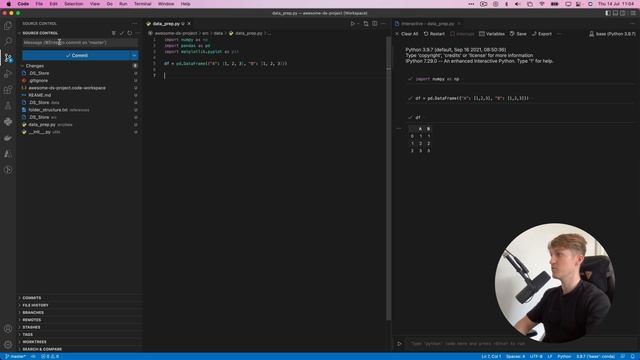Click the Ln 7, Col 1 status bar entry
The width and height of the screenshot is (640, 360).
pyautogui.click(x=491, y=356)
